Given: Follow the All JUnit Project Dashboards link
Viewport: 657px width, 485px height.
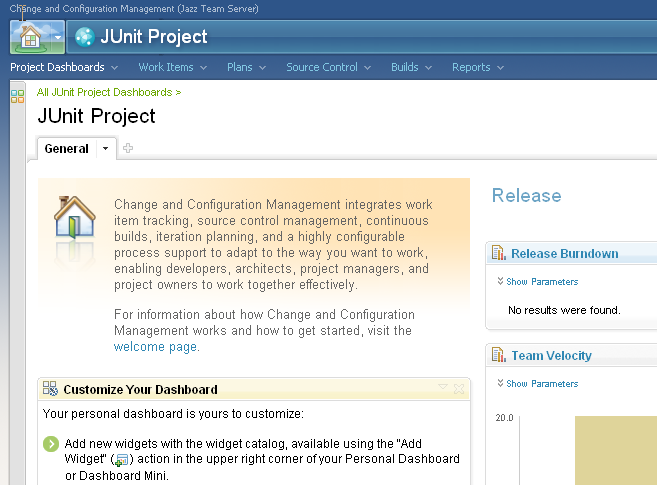Looking at the screenshot, I should point(109,92).
